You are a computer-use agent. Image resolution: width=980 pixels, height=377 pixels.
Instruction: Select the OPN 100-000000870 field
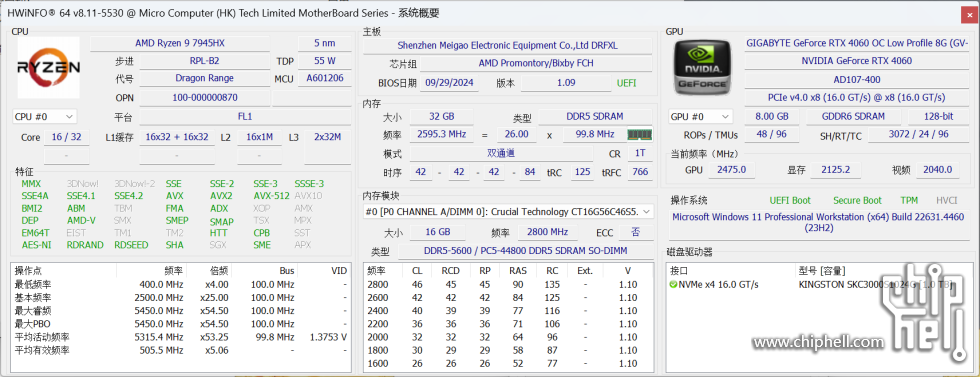(204, 98)
